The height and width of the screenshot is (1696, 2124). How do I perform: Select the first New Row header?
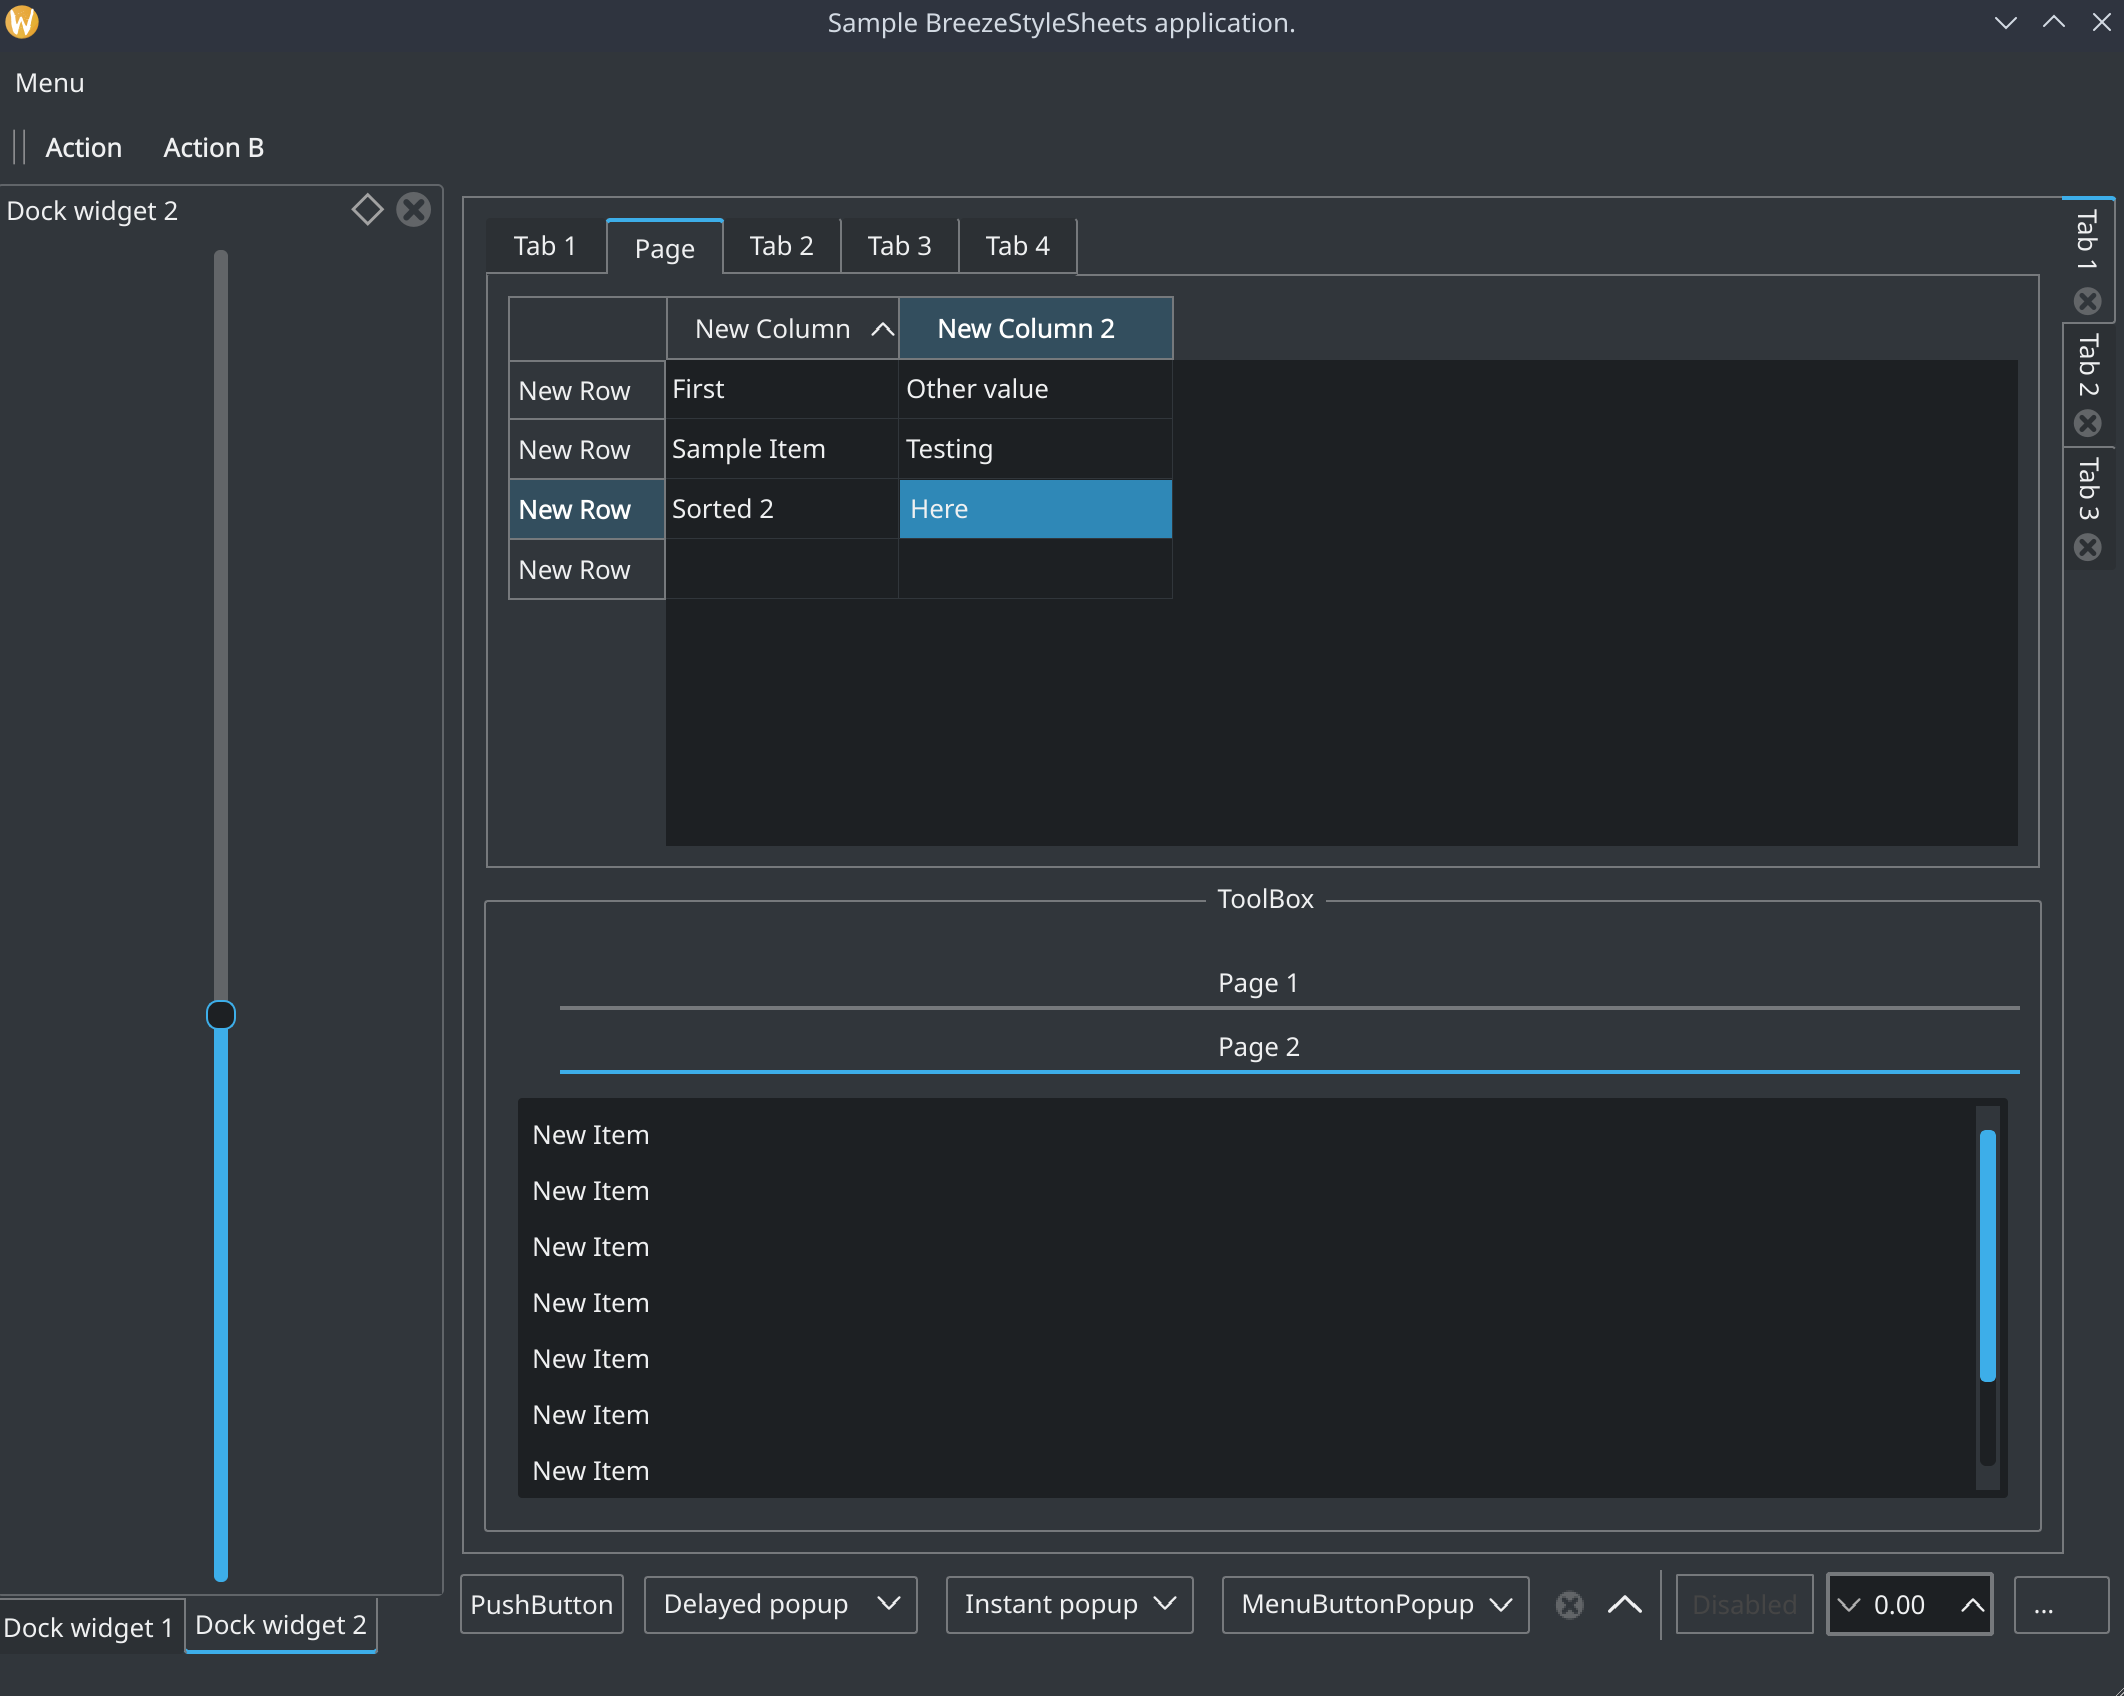pyautogui.click(x=587, y=391)
